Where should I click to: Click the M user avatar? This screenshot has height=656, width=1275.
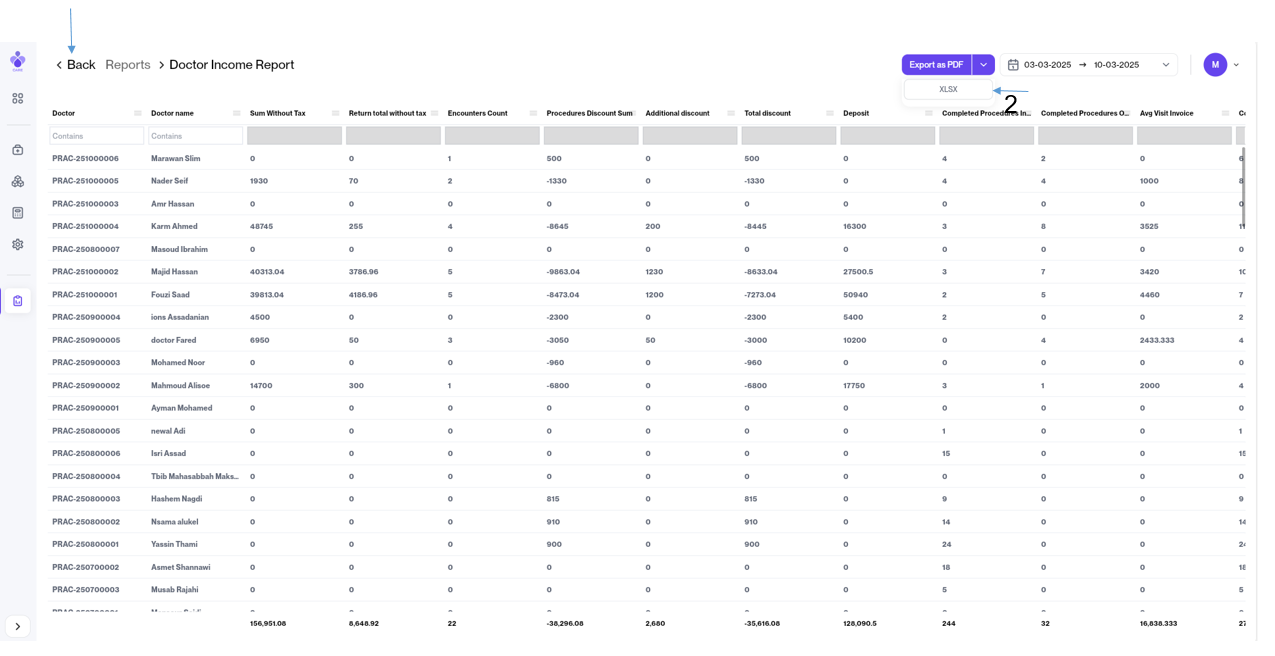(x=1215, y=65)
